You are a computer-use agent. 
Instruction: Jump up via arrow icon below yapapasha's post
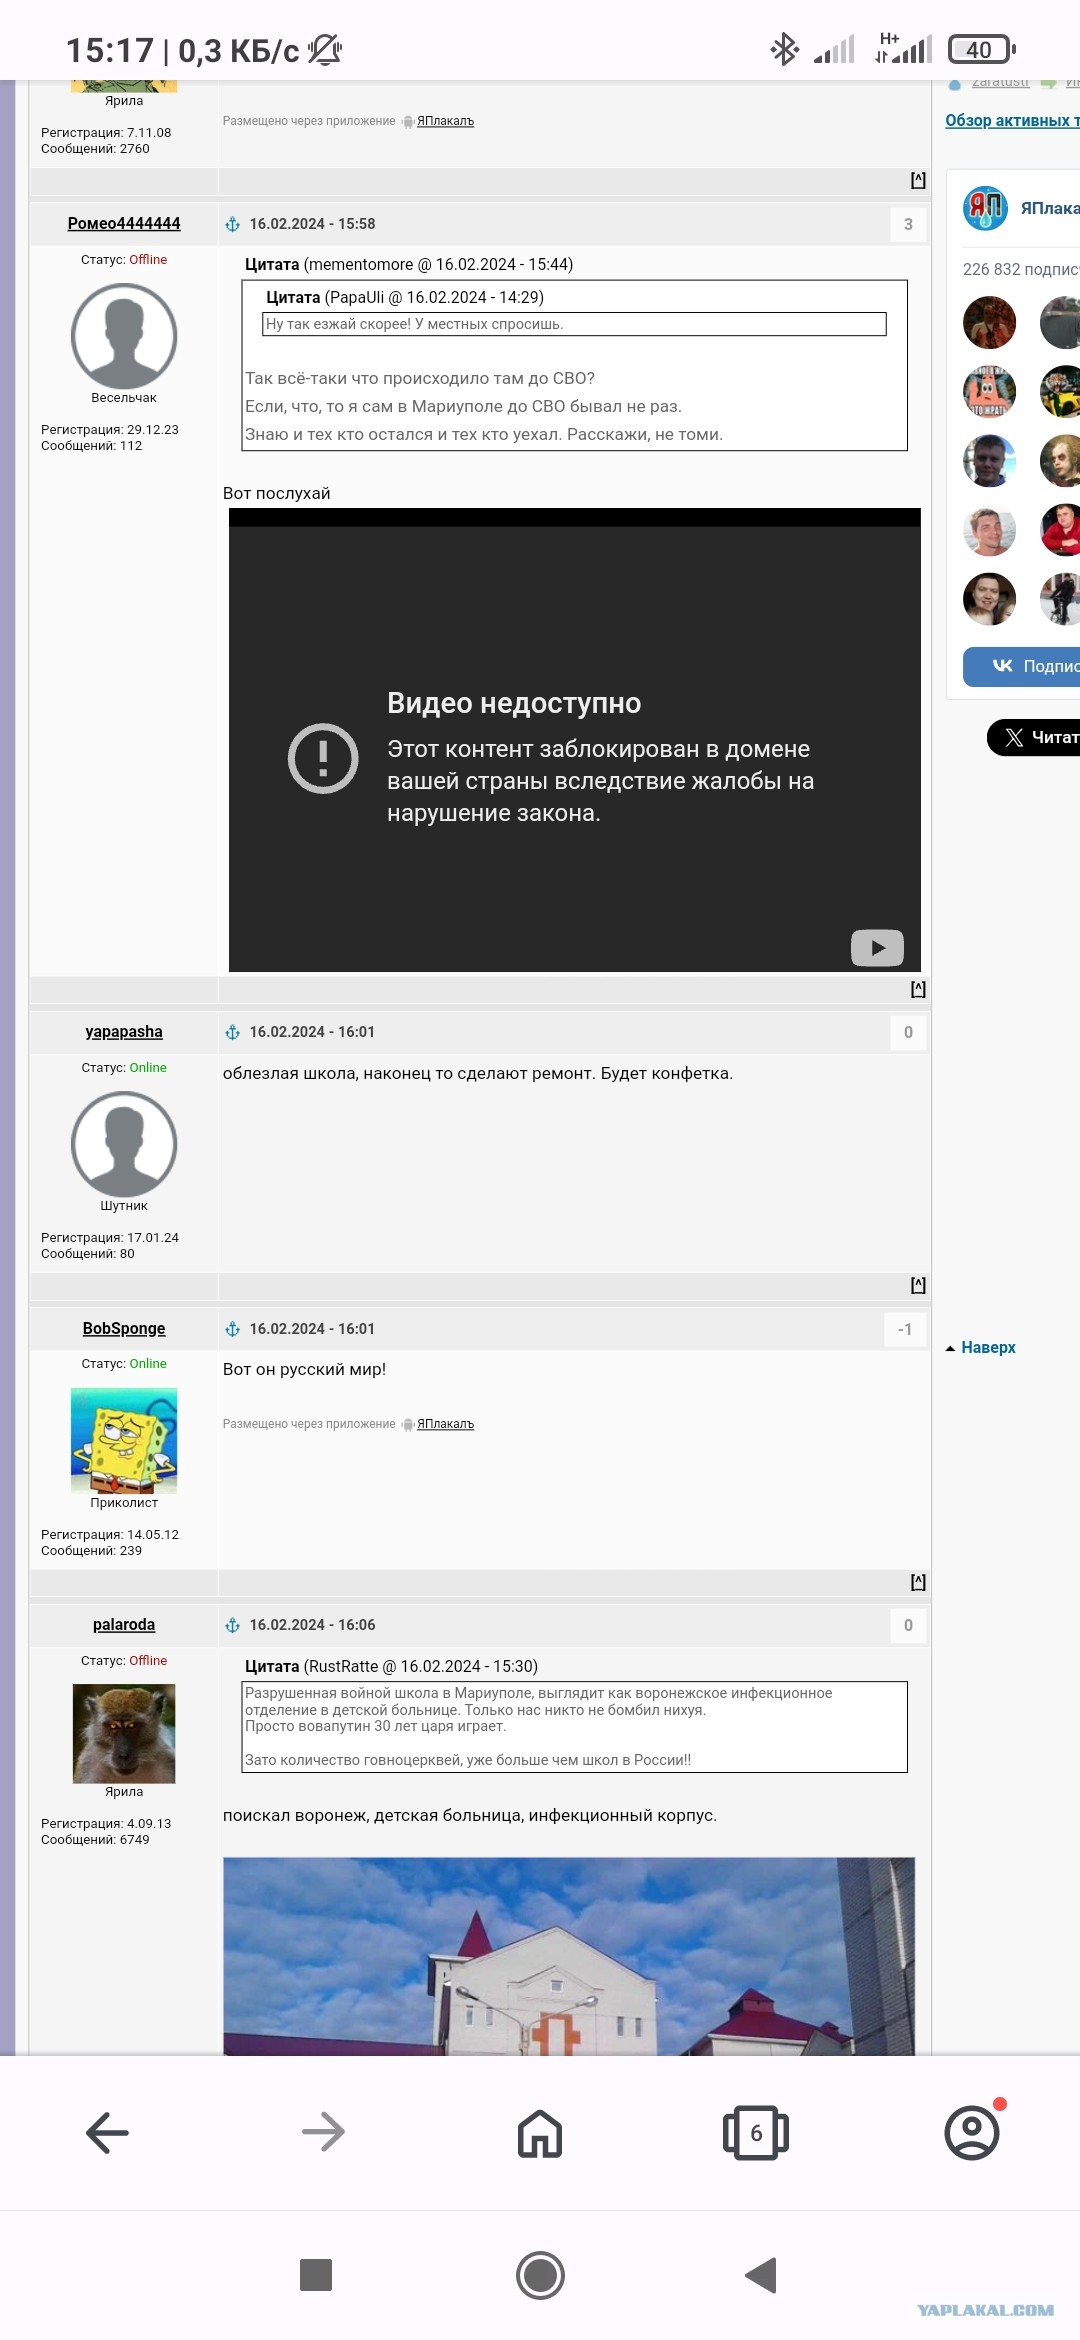(x=918, y=1285)
